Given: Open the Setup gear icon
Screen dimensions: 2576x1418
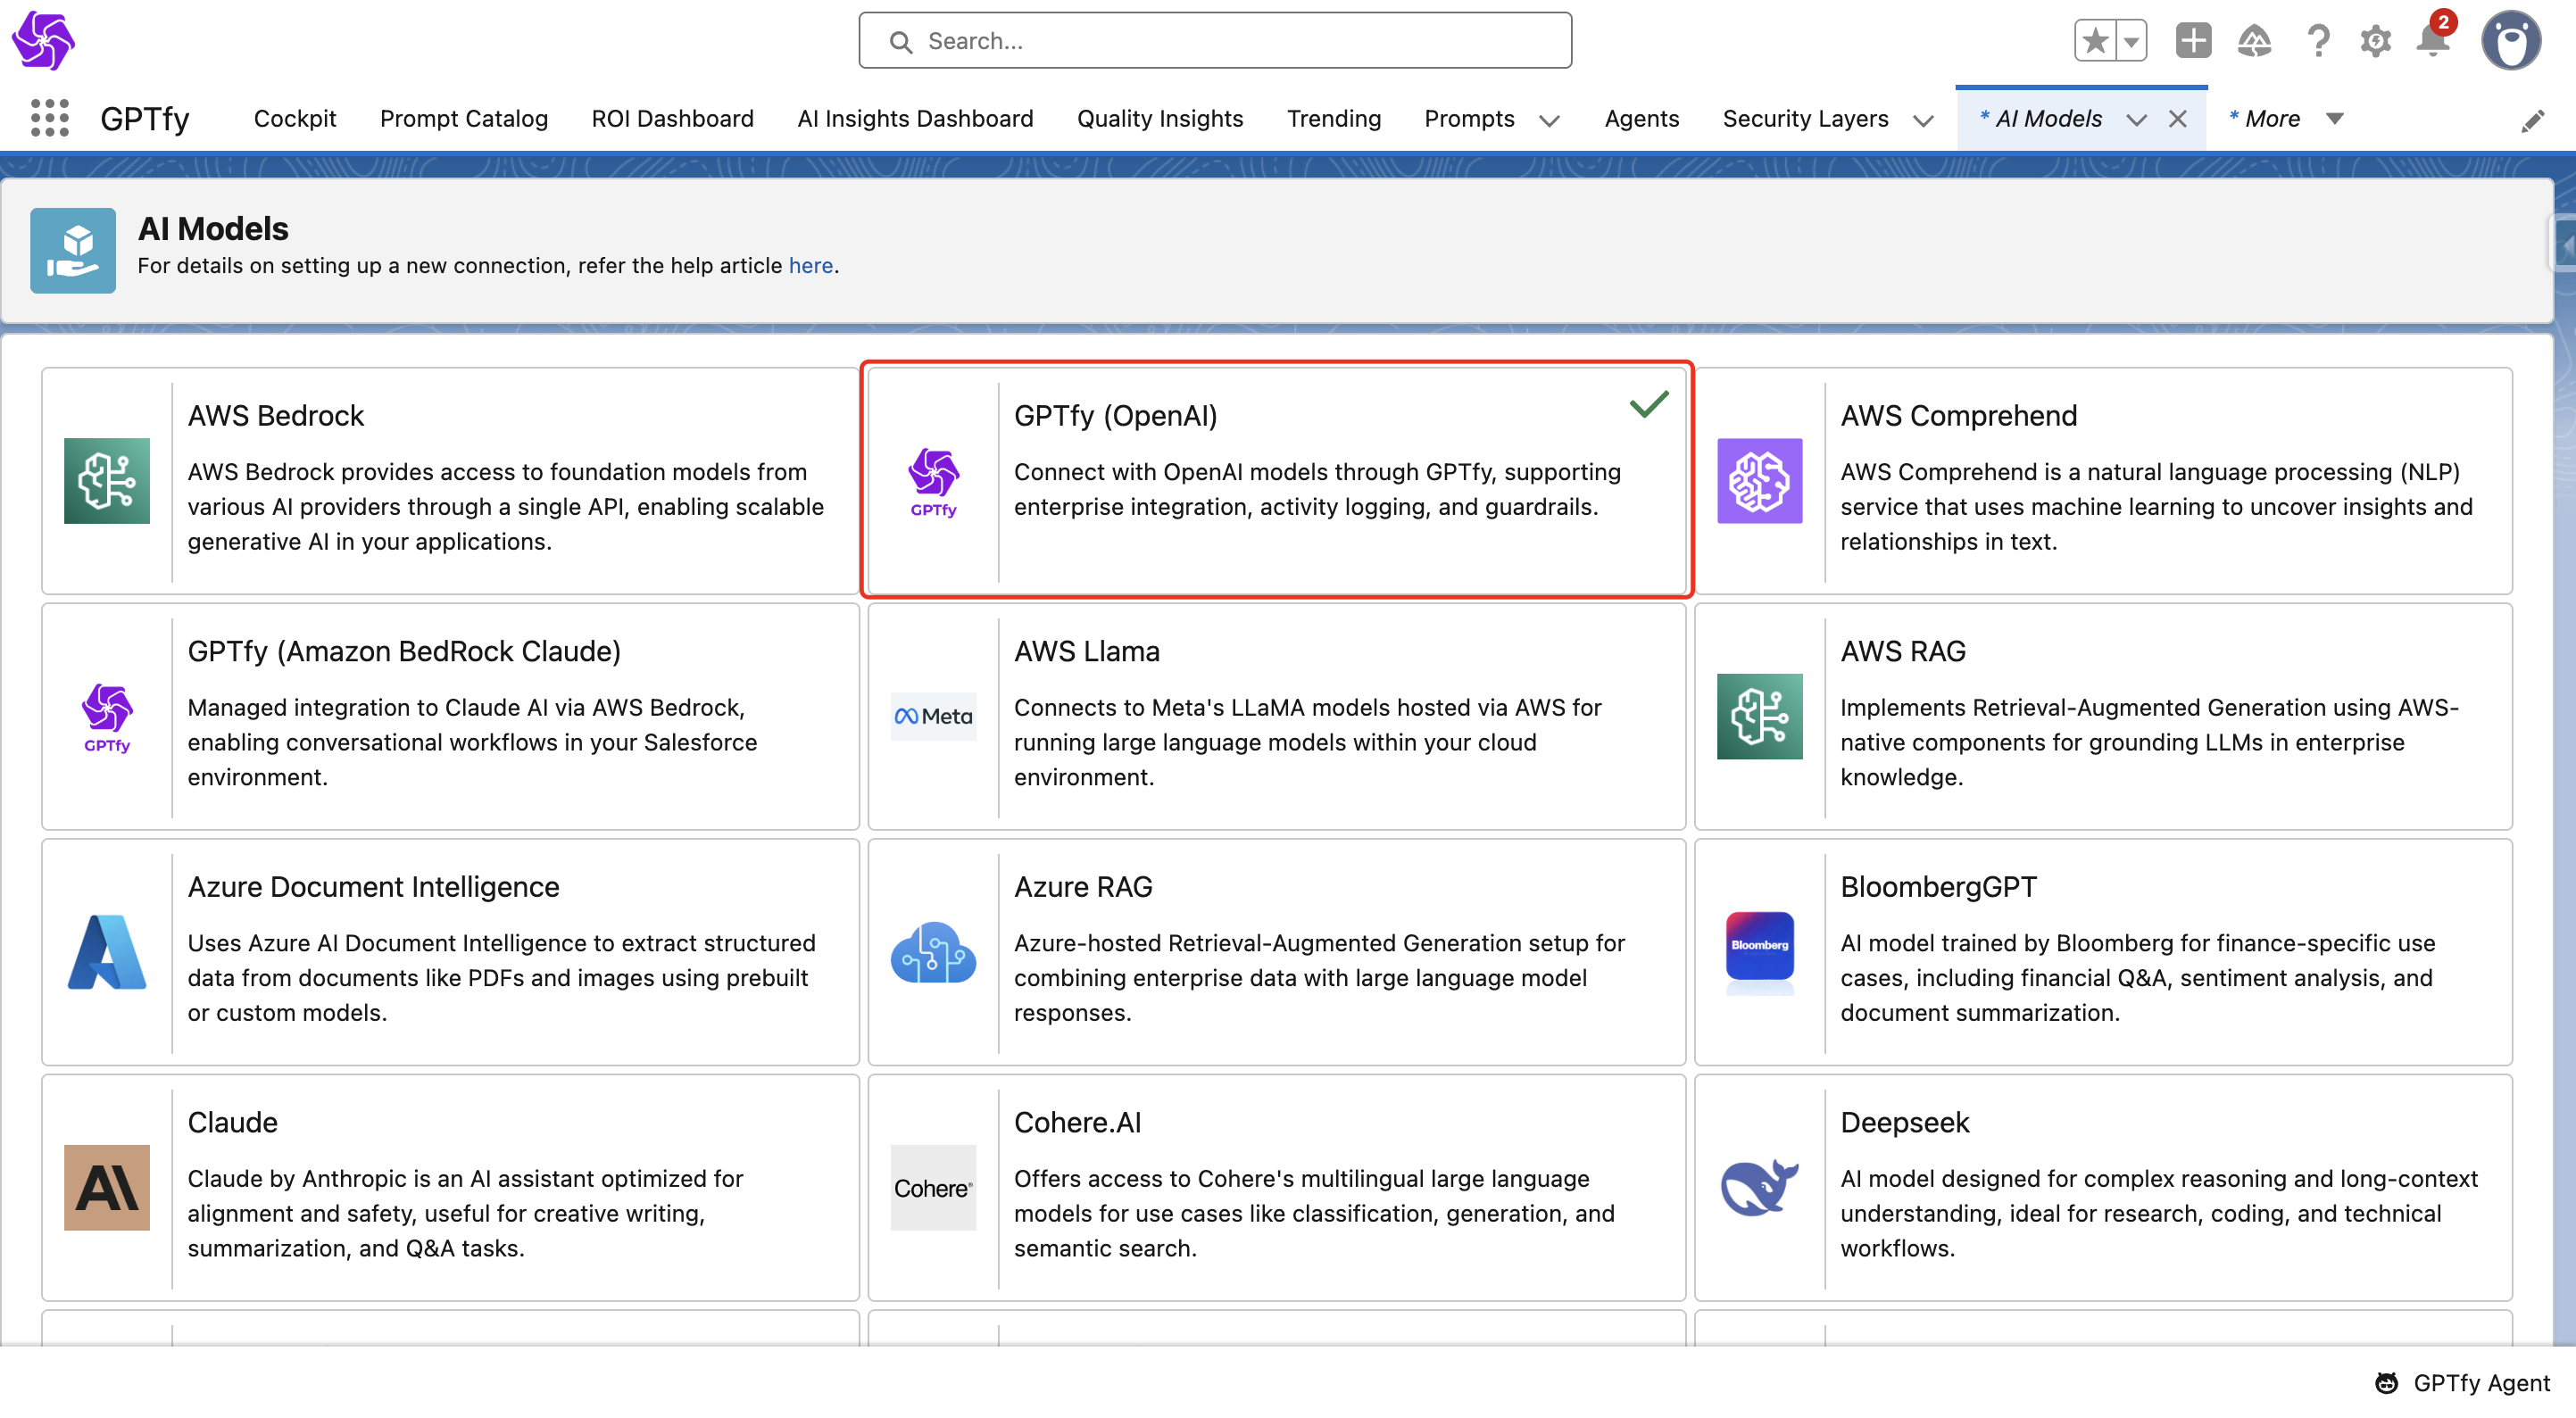Looking at the screenshot, I should click(2375, 41).
